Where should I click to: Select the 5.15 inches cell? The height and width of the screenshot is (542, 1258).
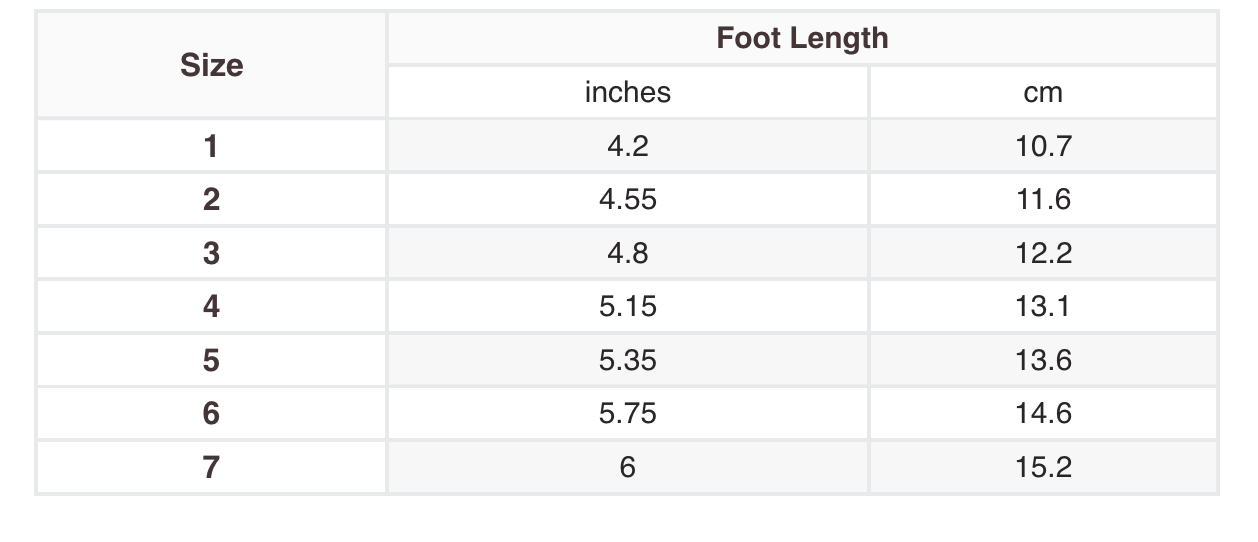628,306
